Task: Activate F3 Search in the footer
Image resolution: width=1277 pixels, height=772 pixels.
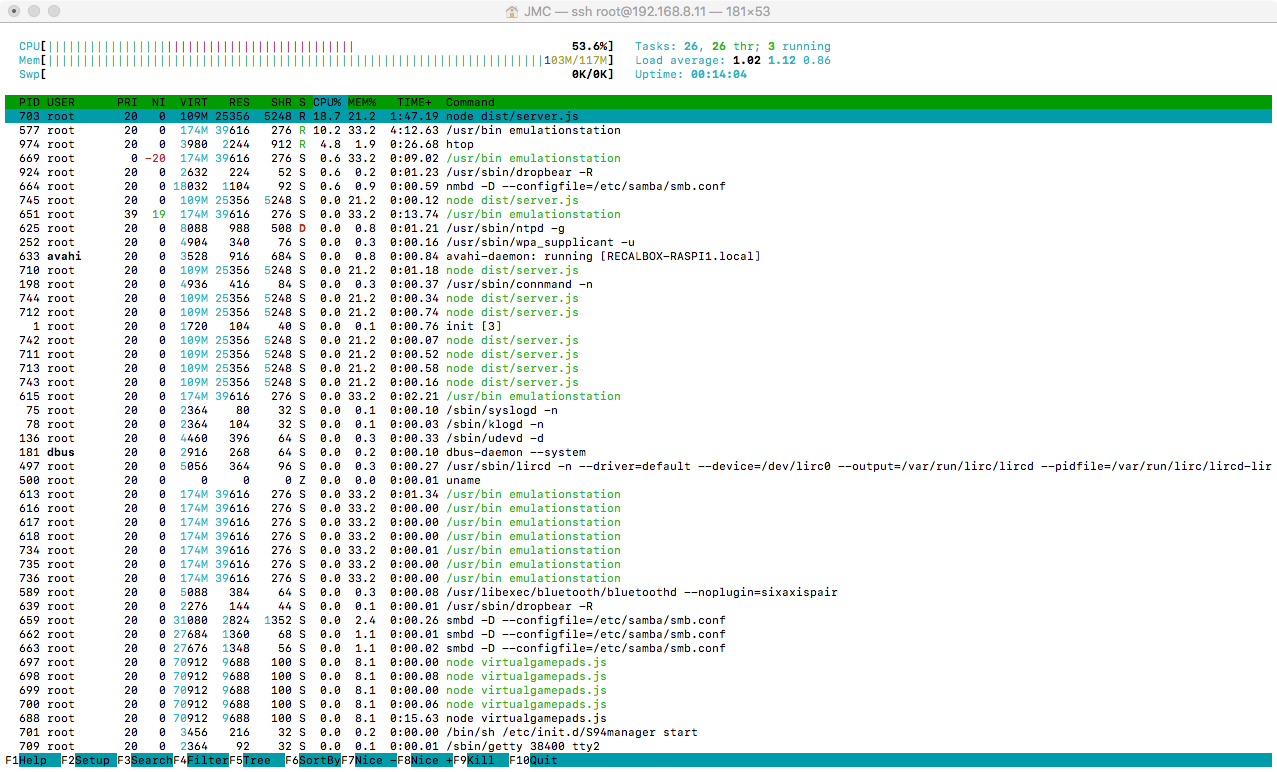Action: point(145,760)
